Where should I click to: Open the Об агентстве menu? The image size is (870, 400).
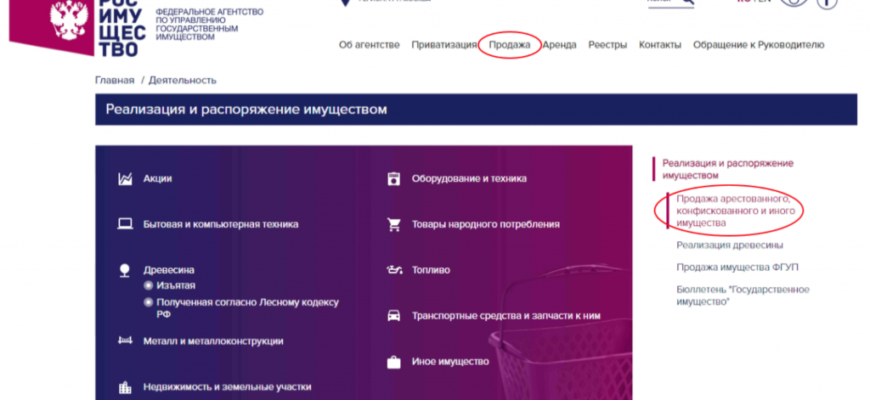point(369,45)
